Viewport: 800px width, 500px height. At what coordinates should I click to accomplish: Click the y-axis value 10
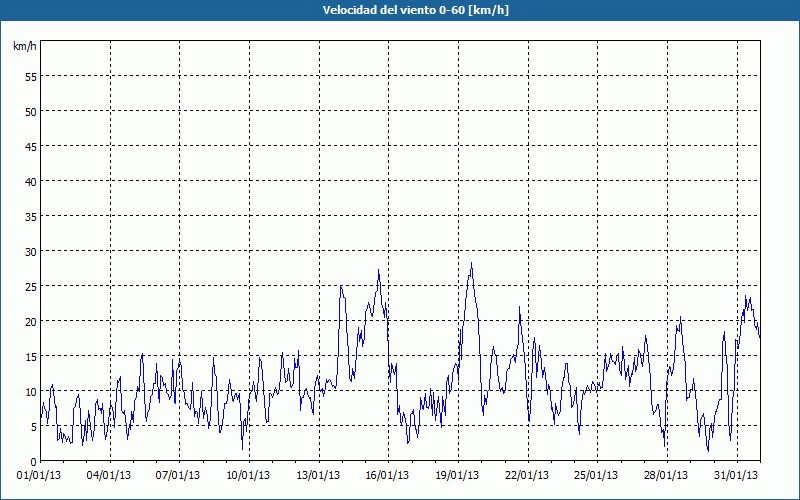click(31, 391)
